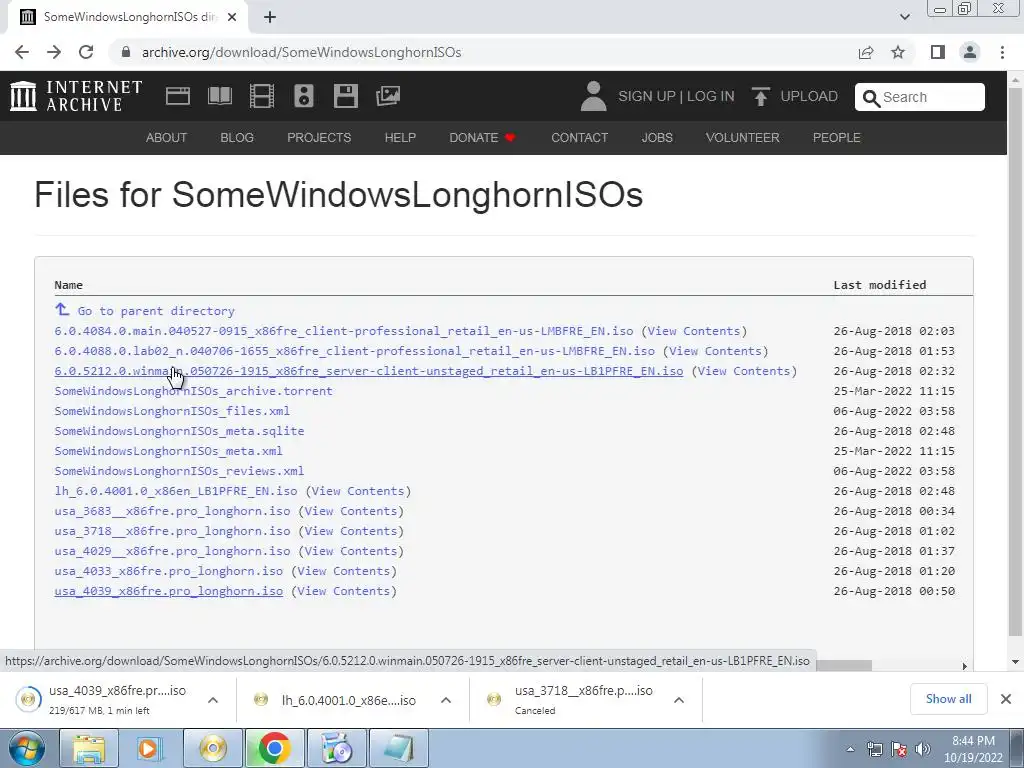Open the PEOPLE menu item
Image resolution: width=1024 pixels, height=768 pixels.
pyautogui.click(x=837, y=138)
